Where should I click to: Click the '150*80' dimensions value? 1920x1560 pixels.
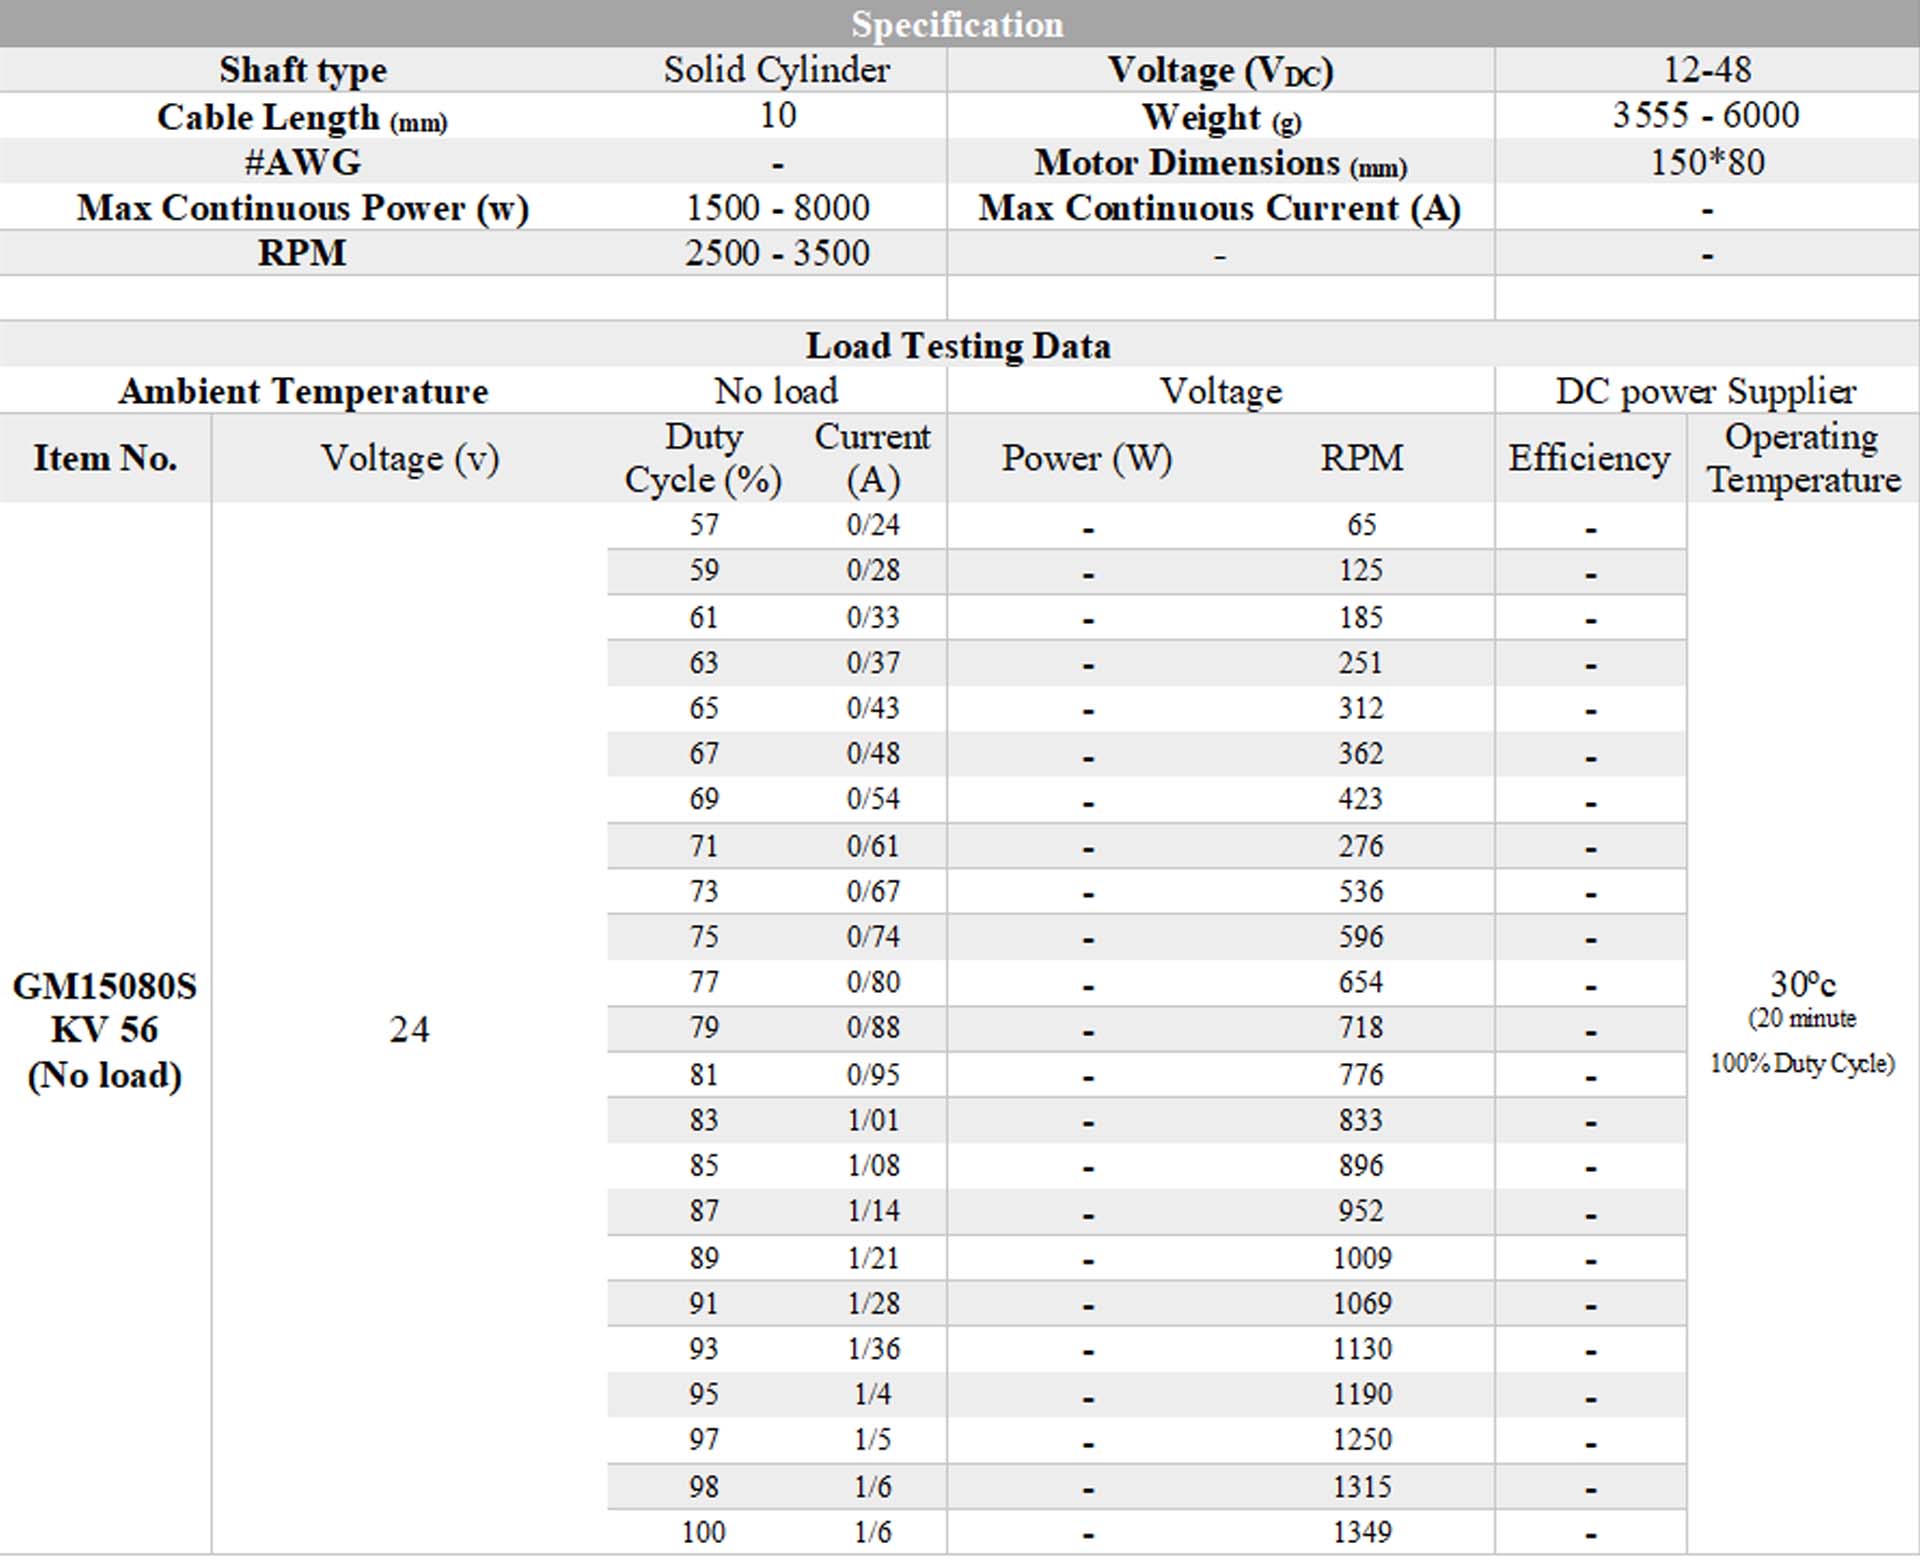pyautogui.click(x=1707, y=162)
